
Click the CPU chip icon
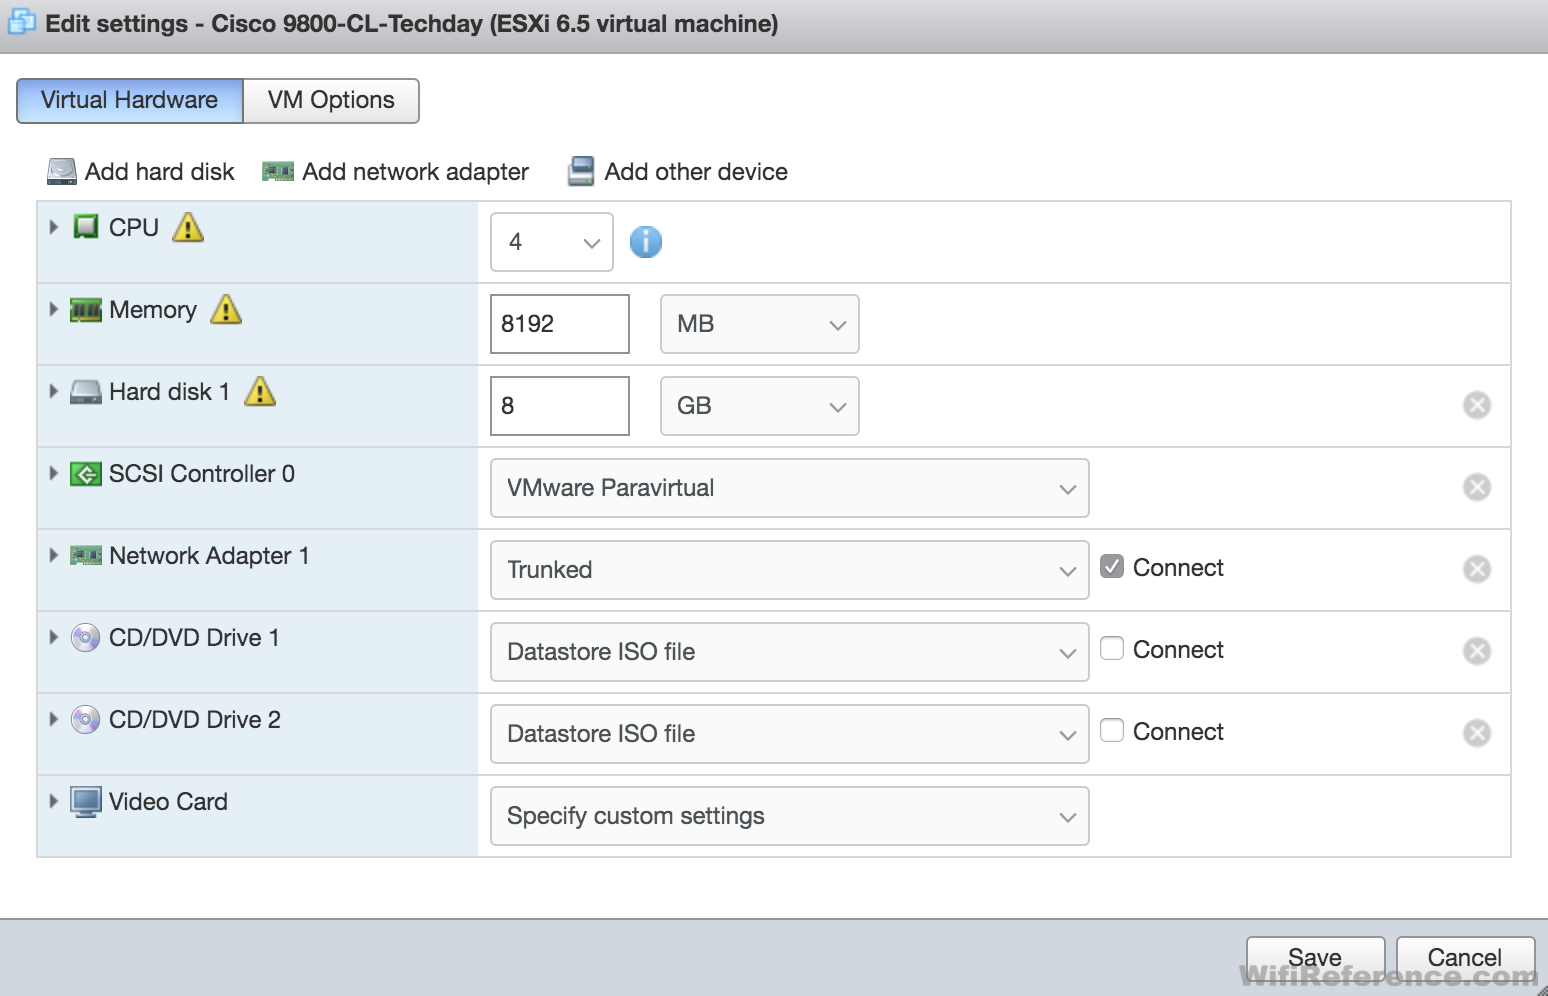pyautogui.click(x=86, y=227)
